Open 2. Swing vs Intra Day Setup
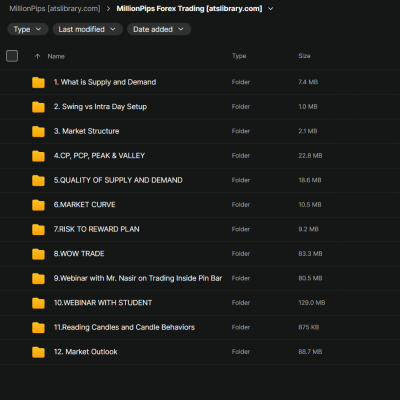The height and width of the screenshot is (400, 400). pos(100,107)
